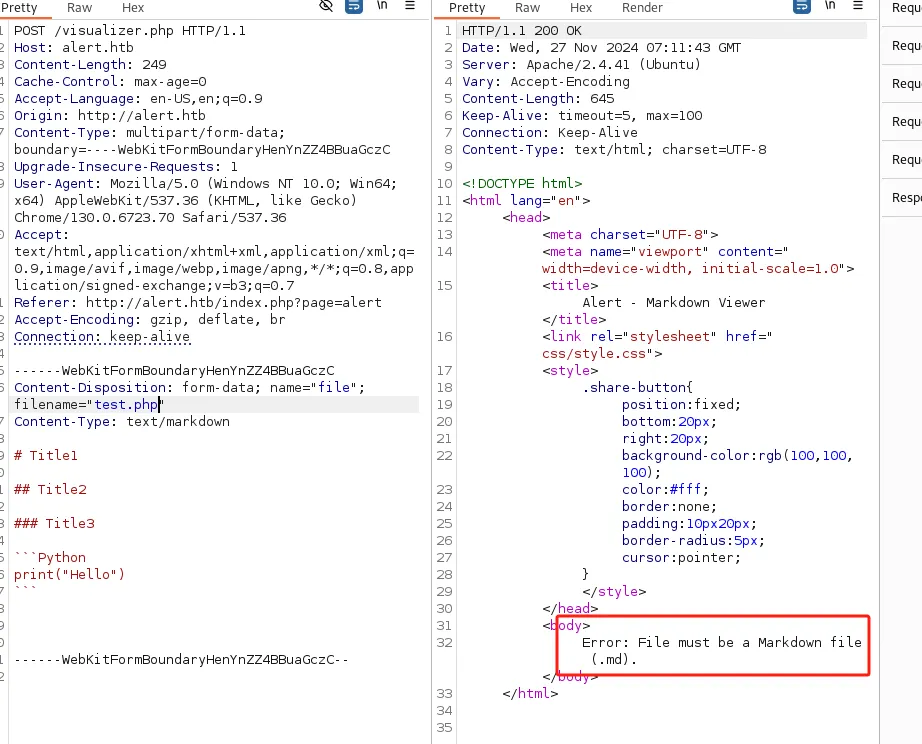
Task: Click the <!DOCTYPE html> line in response
Action: [x=522, y=184]
